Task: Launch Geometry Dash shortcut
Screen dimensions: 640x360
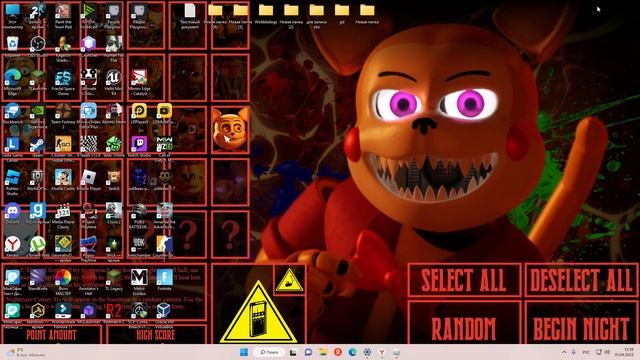Action: click(63, 245)
